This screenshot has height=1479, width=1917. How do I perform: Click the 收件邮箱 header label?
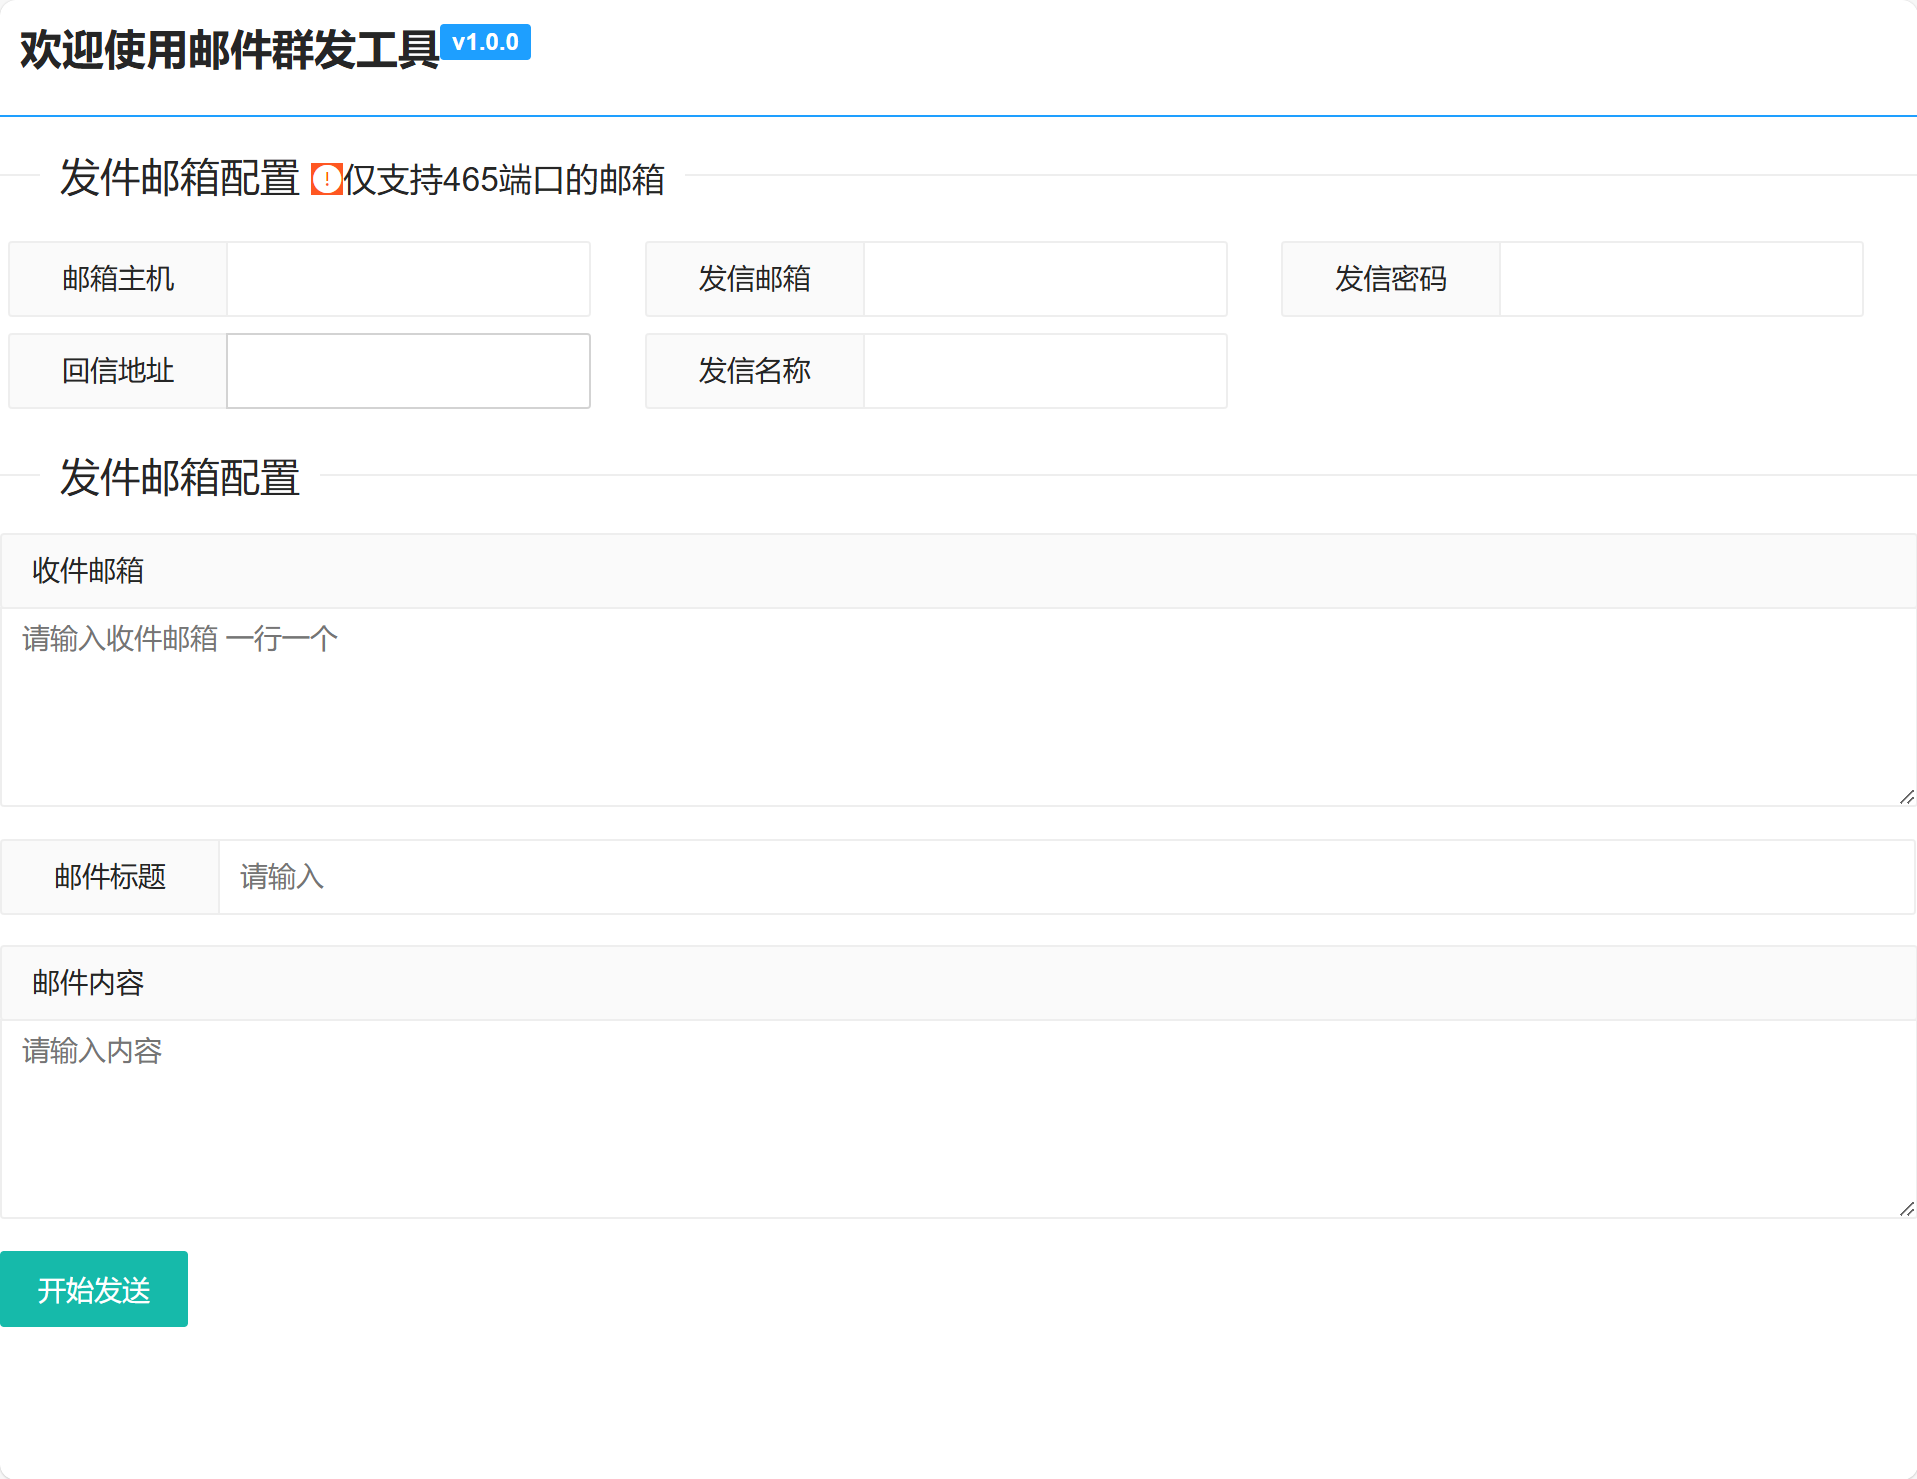pos(88,571)
